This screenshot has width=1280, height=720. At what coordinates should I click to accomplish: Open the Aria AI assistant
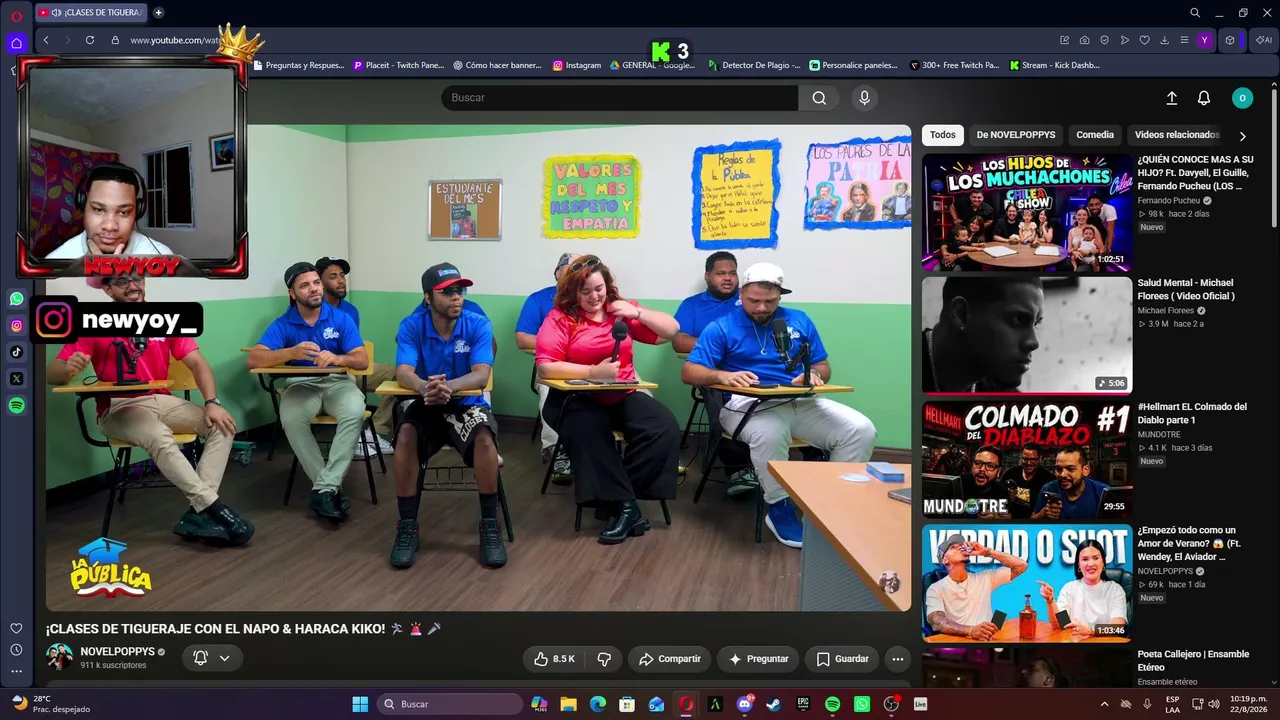point(1264,40)
